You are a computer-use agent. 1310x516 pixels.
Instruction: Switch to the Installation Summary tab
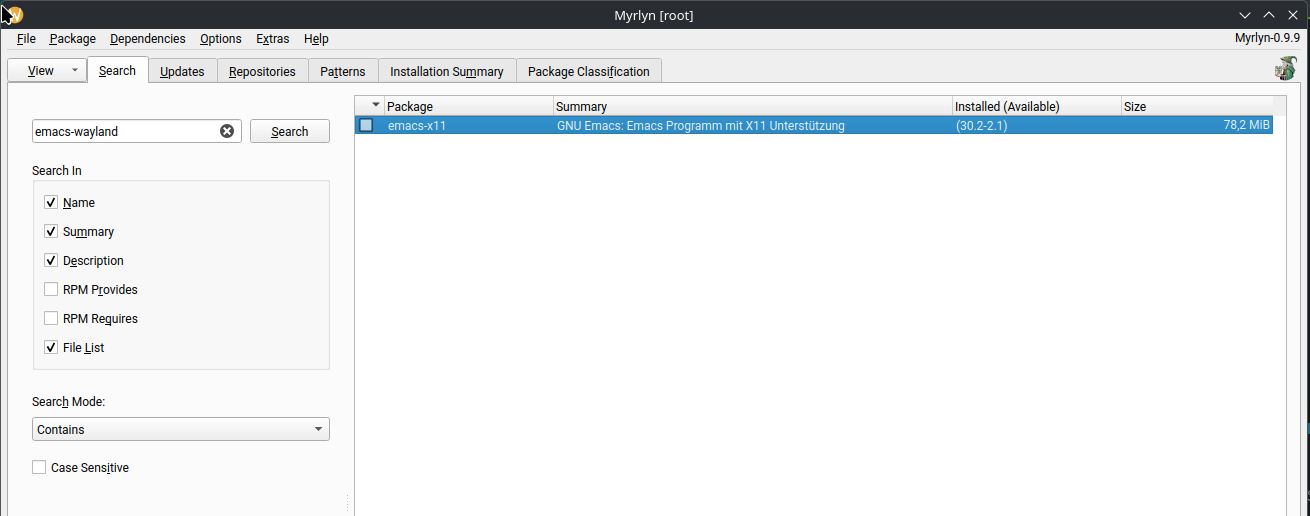(446, 71)
